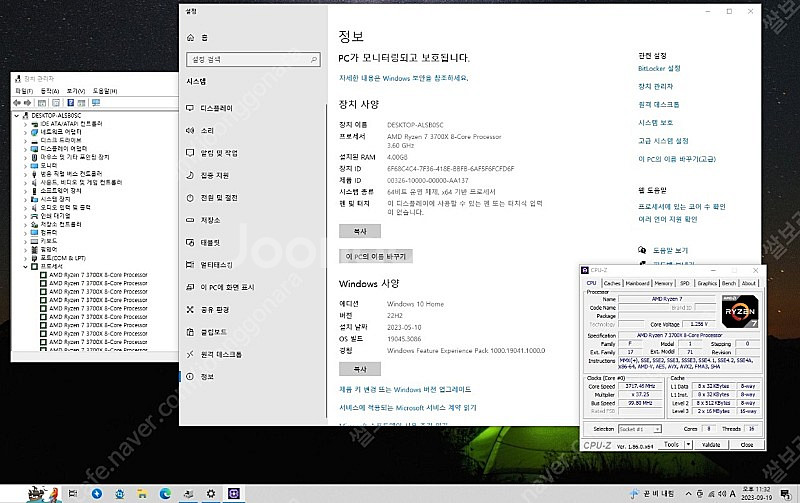The image size is (800, 503).
Task: Expand 디스크 드라이브 node
Action: point(25,140)
